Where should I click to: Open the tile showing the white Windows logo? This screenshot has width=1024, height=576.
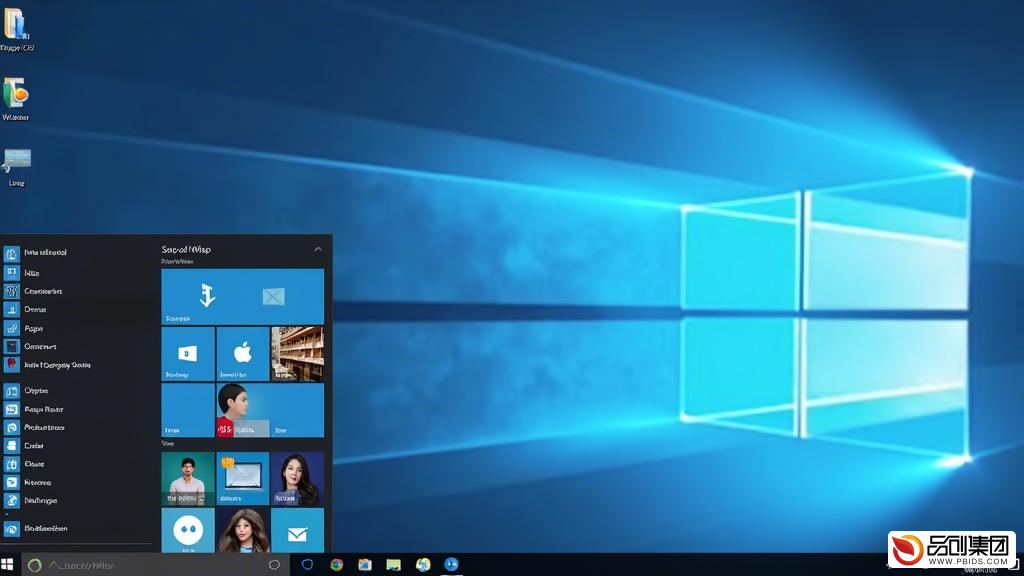[x=187, y=354]
